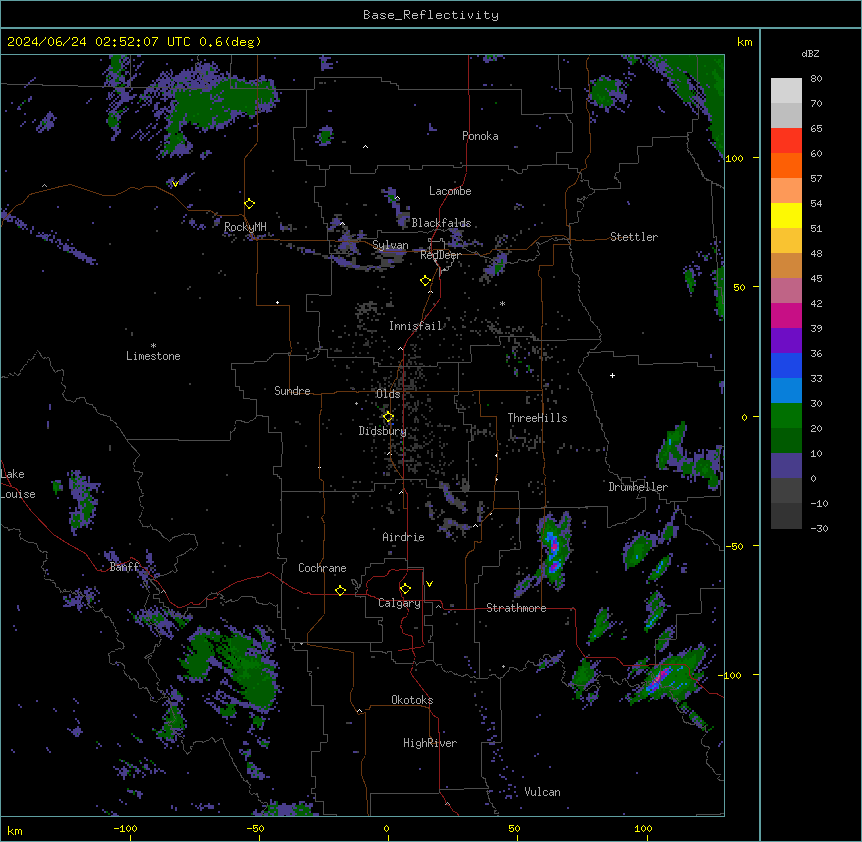
Task: Click the -30 value in the dBZ legend
Action: click(819, 528)
